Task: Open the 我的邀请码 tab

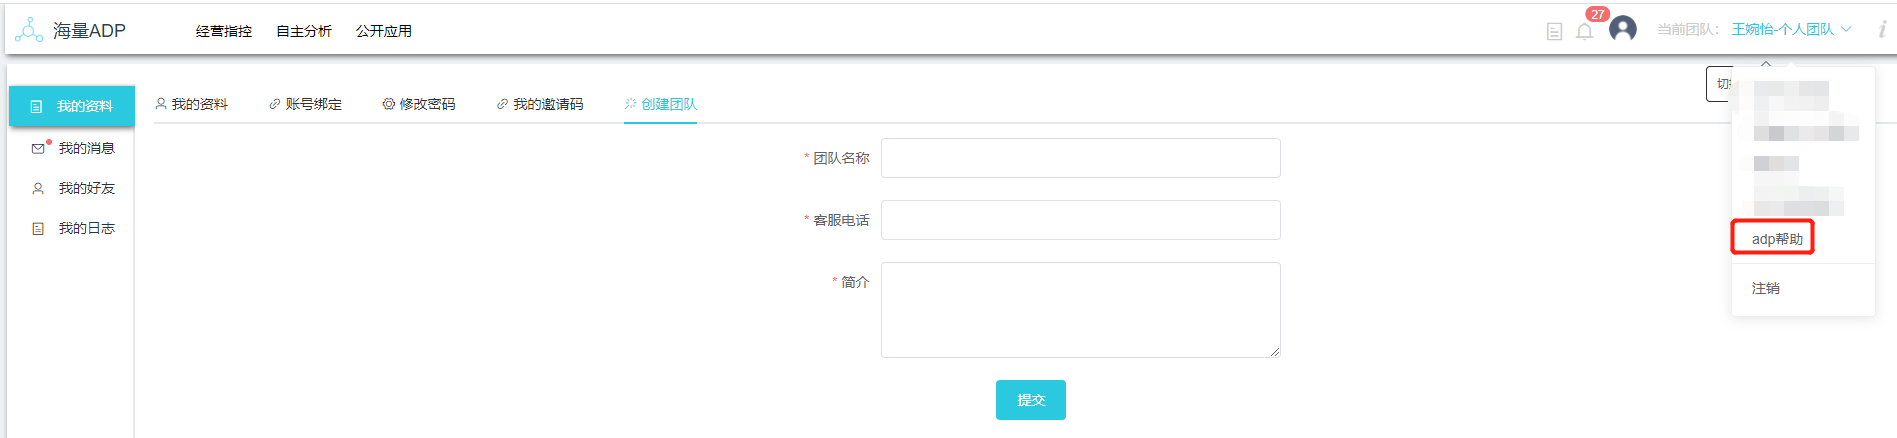Action: click(x=540, y=104)
